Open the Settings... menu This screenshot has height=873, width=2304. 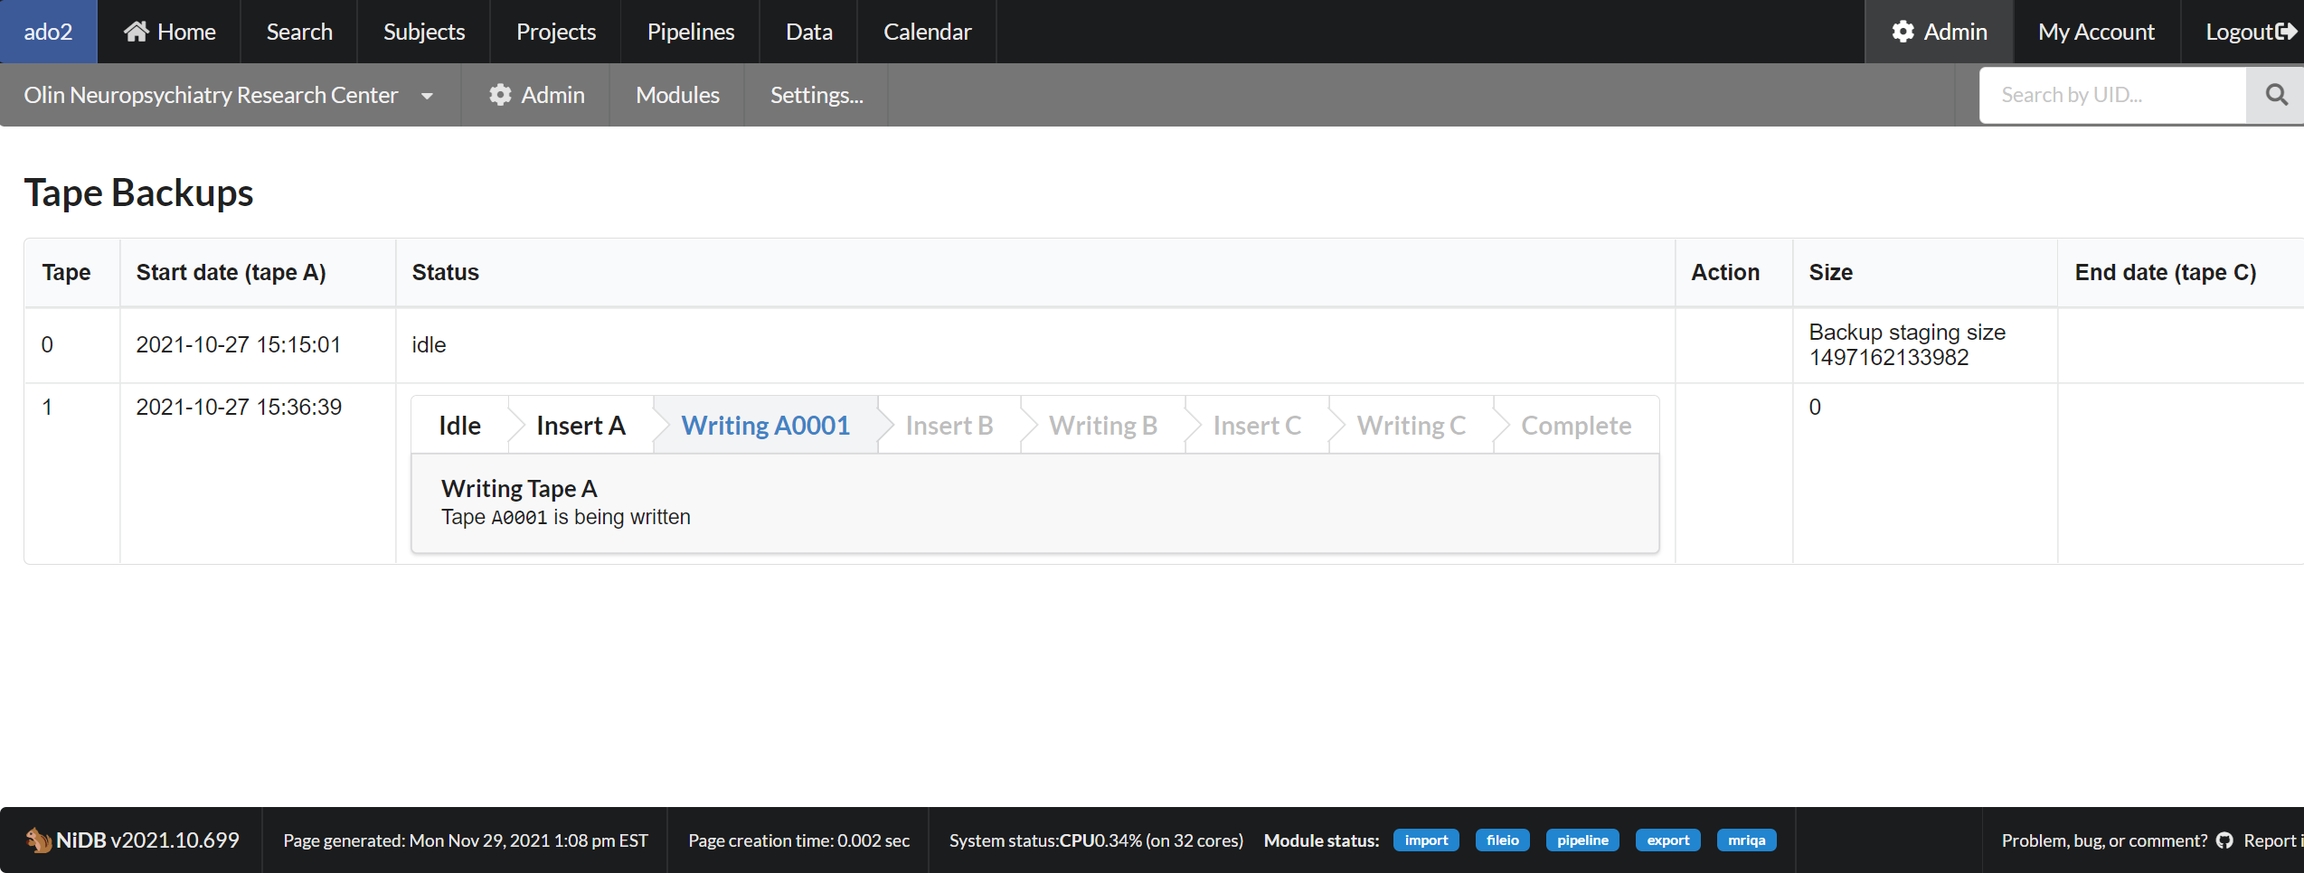pyautogui.click(x=816, y=95)
